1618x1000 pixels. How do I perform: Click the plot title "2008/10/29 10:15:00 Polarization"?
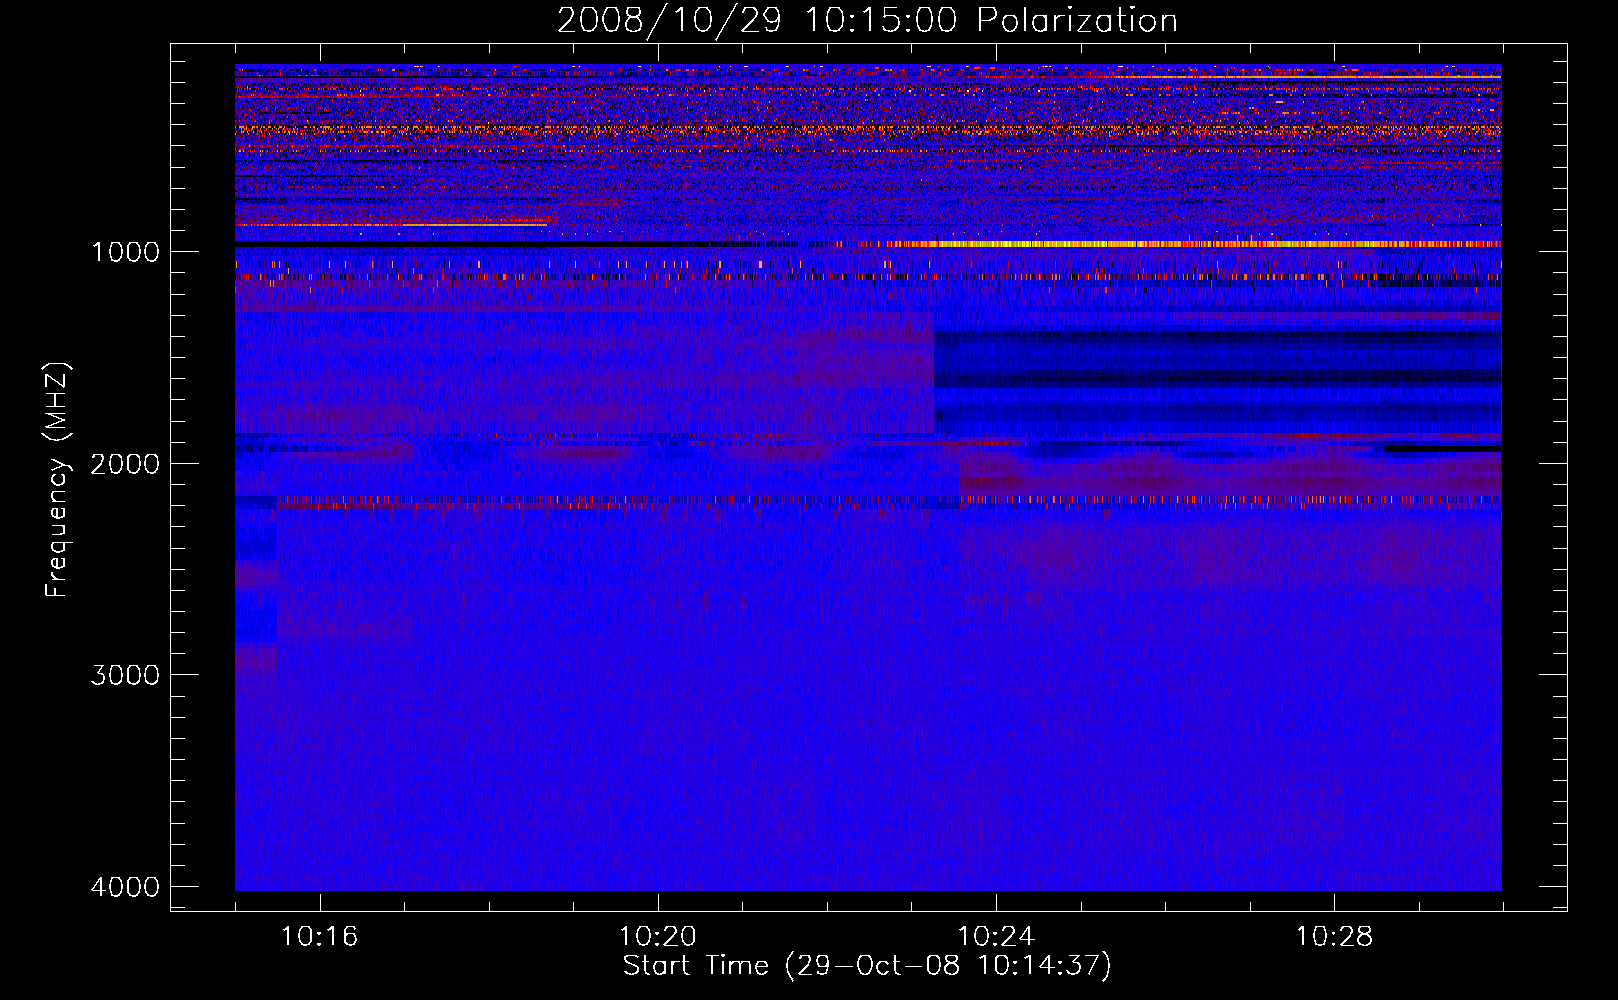(867, 21)
